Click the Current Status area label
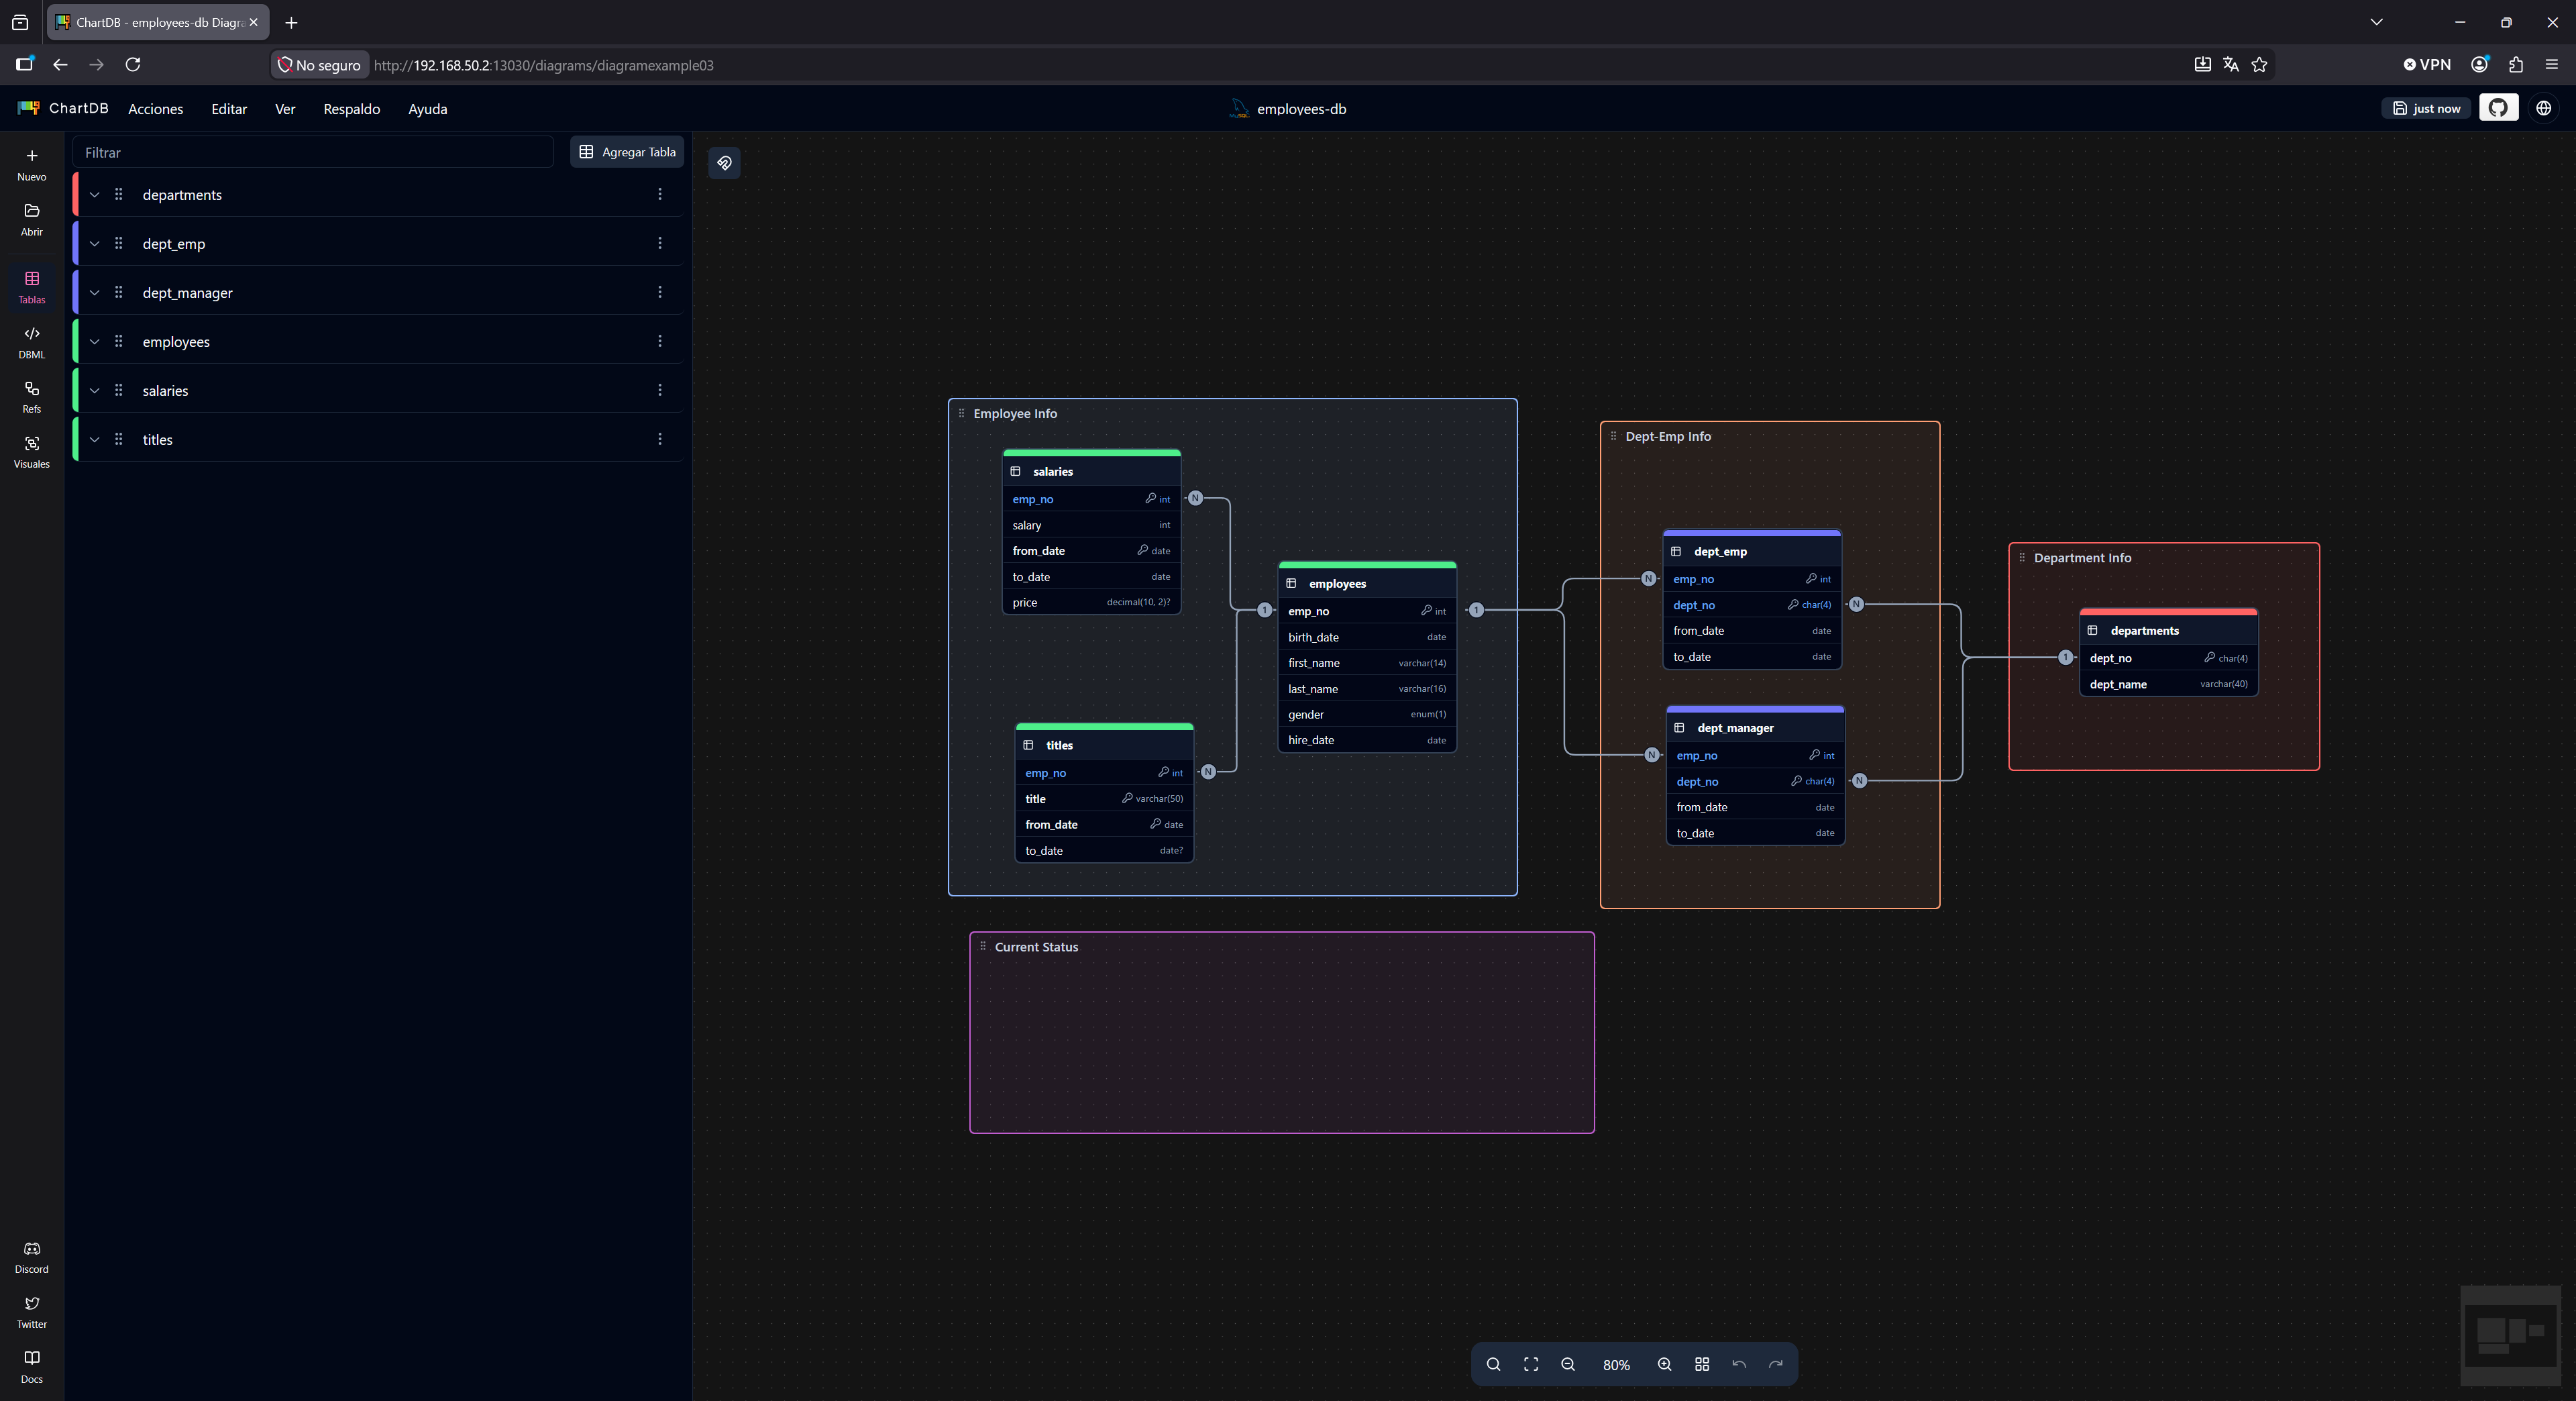 (x=1036, y=947)
